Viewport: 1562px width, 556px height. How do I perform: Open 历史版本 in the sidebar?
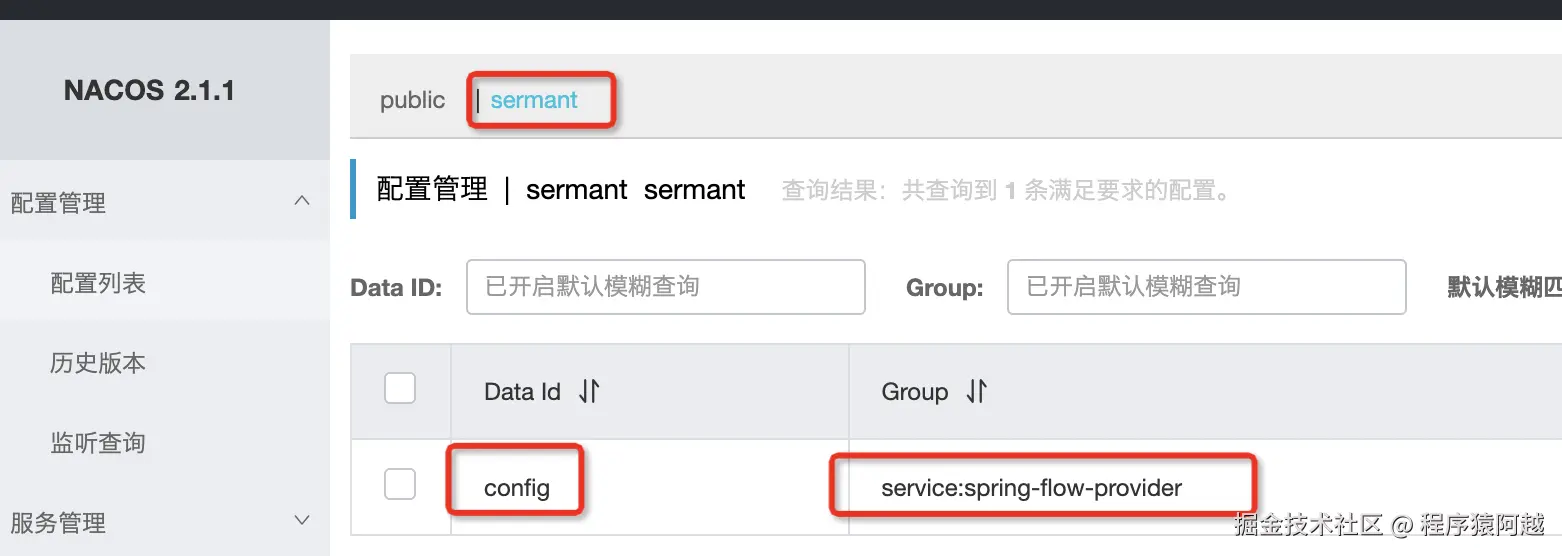pyautogui.click(x=98, y=362)
